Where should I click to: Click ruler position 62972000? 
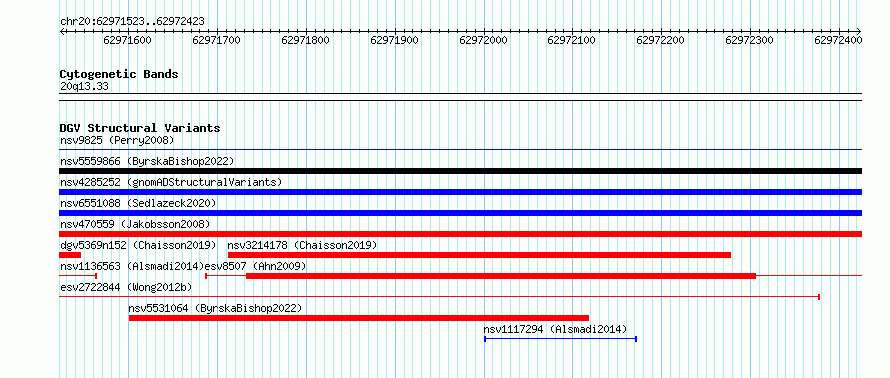click(x=483, y=40)
